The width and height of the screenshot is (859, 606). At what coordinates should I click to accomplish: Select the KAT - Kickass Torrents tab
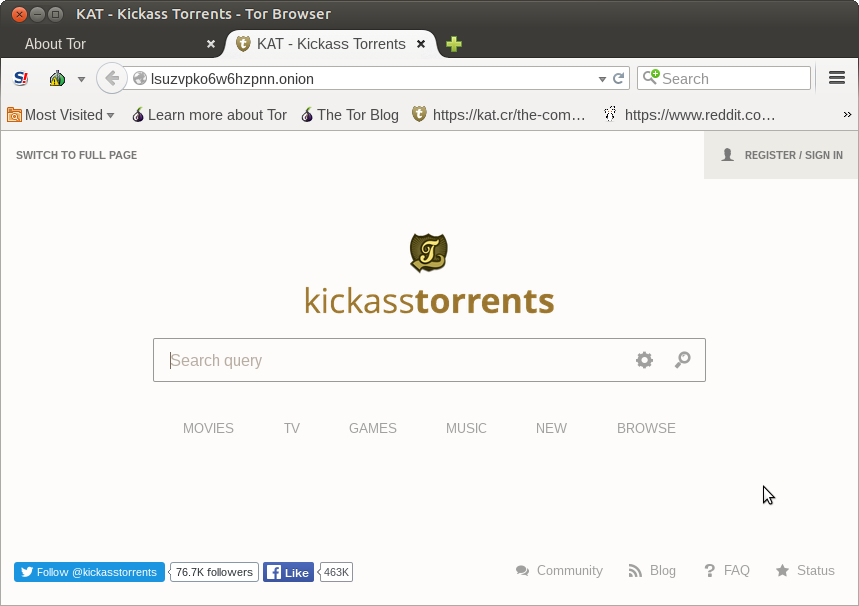coord(331,44)
